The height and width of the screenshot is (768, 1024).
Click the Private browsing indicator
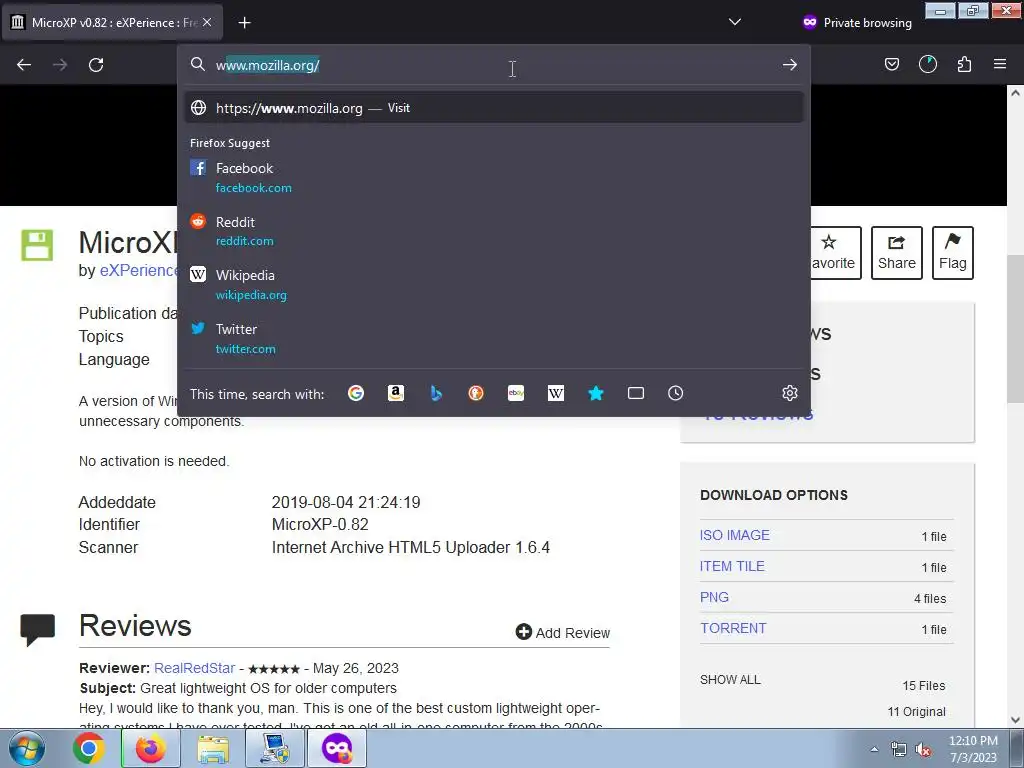click(x=857, y=22)
